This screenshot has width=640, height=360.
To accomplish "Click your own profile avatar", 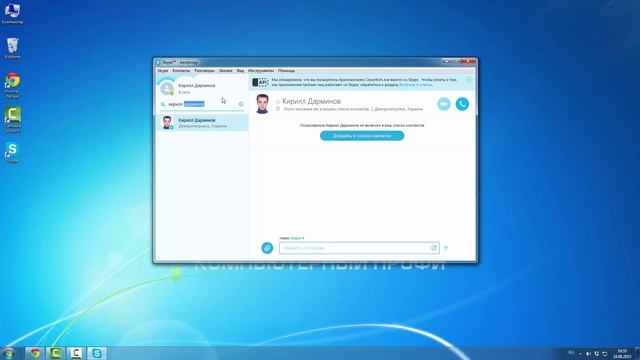I will [x=167, y=88].
